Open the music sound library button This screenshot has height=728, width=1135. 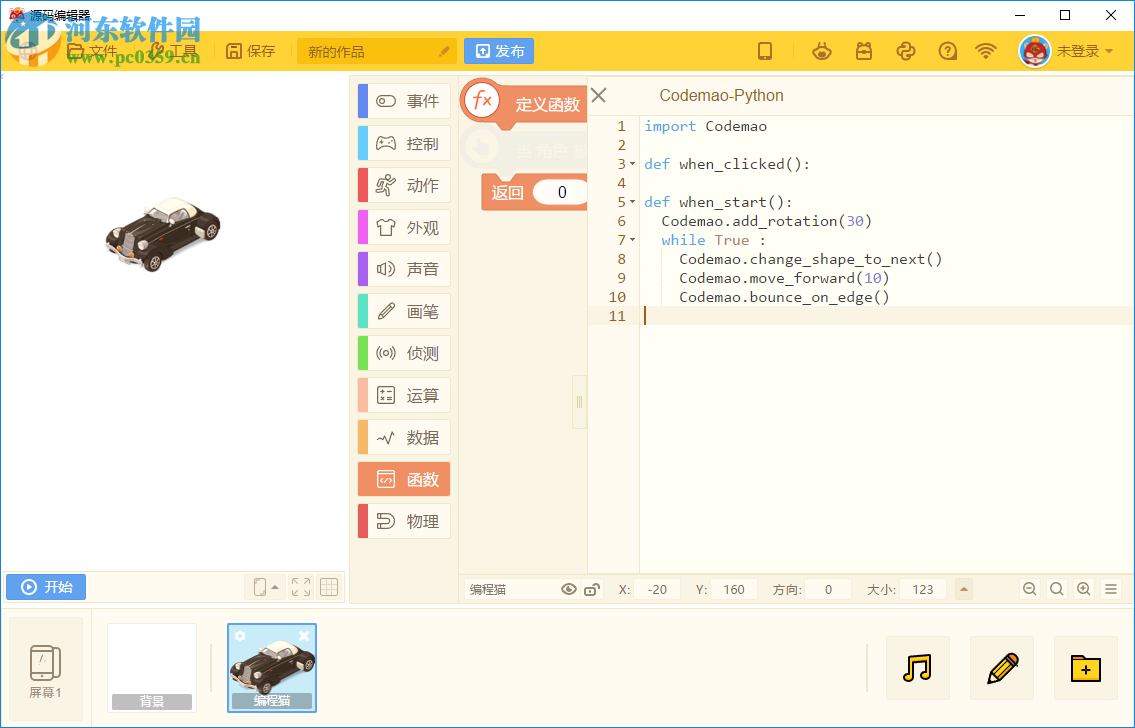tap(917, 667)
